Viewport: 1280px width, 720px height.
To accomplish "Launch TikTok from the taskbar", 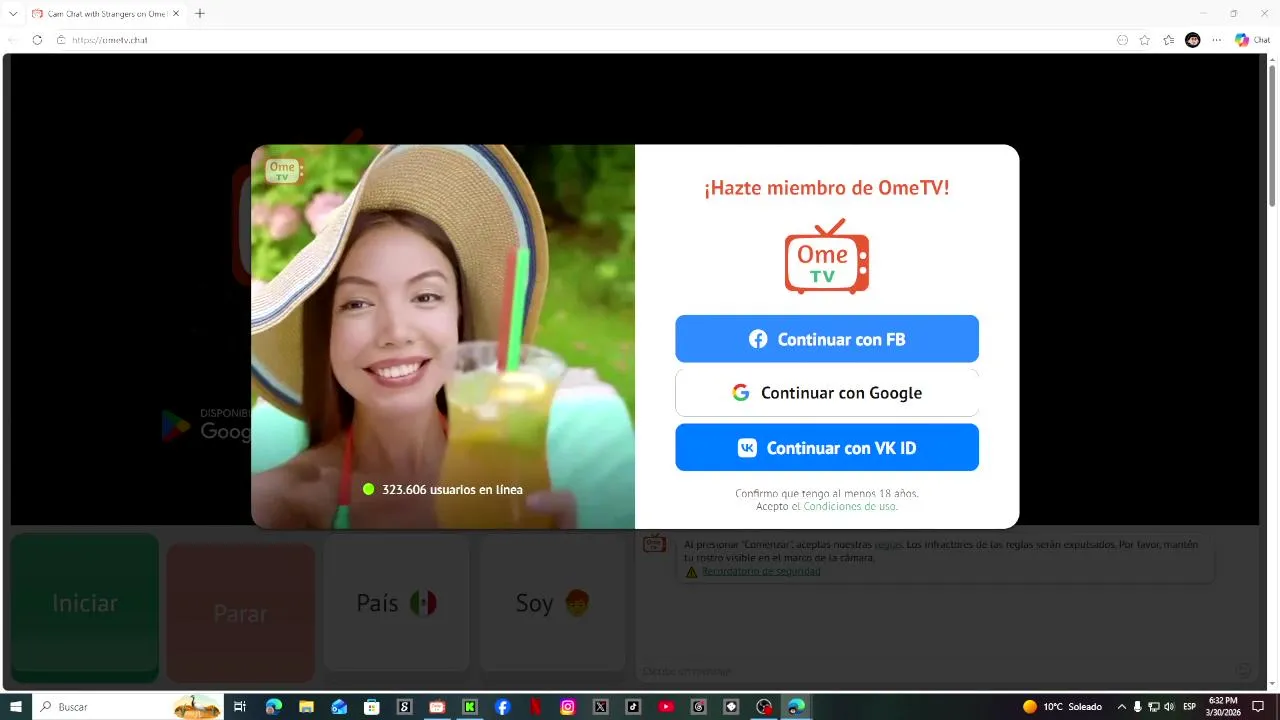I will [x=633, y=706].
